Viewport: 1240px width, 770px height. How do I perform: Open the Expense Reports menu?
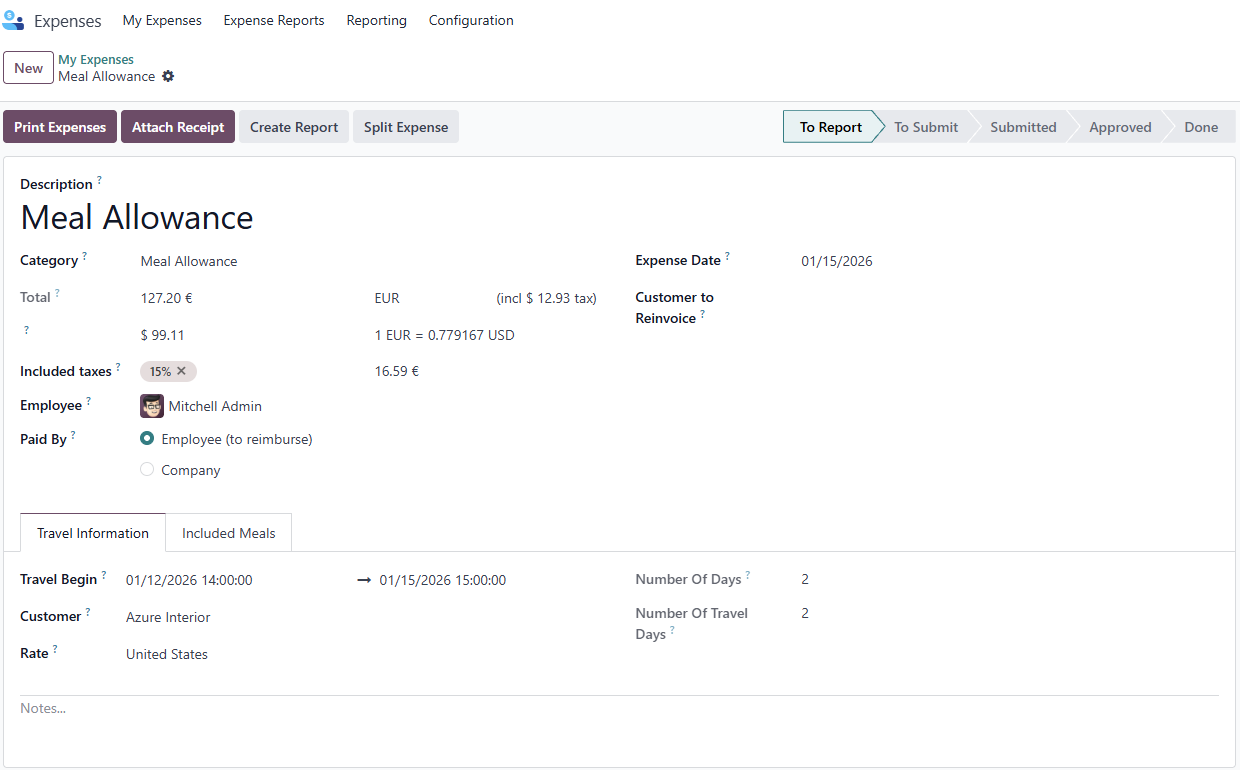coord(274,20)
